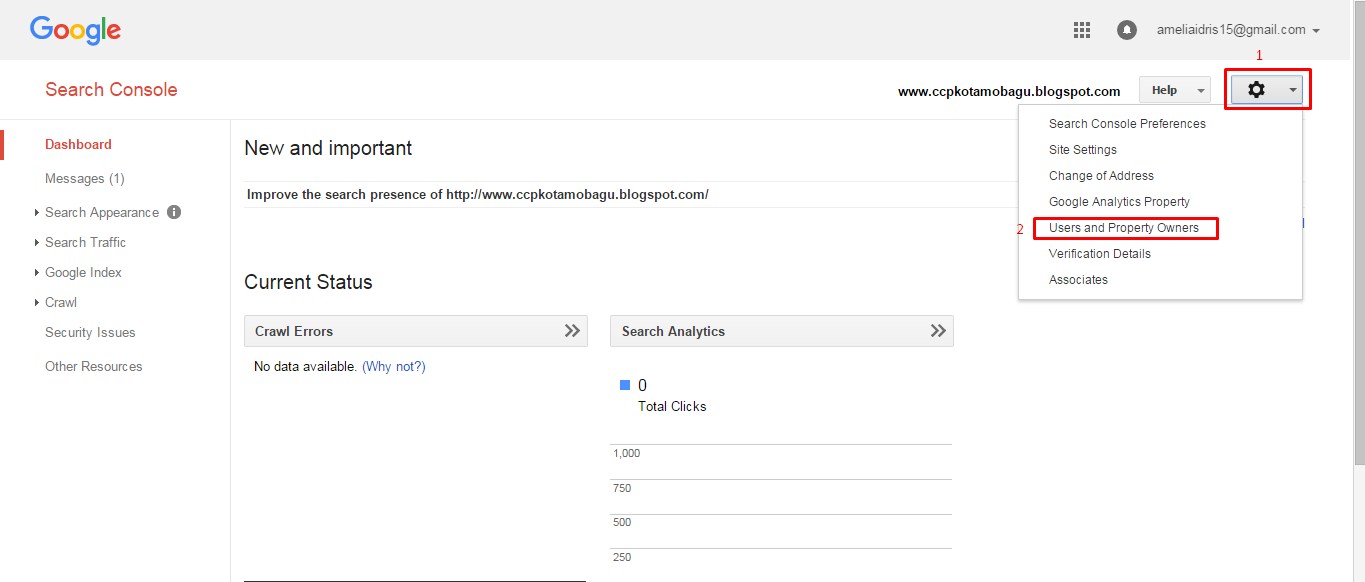Click the 1,000 chart axis label

(x=626, y=453)
